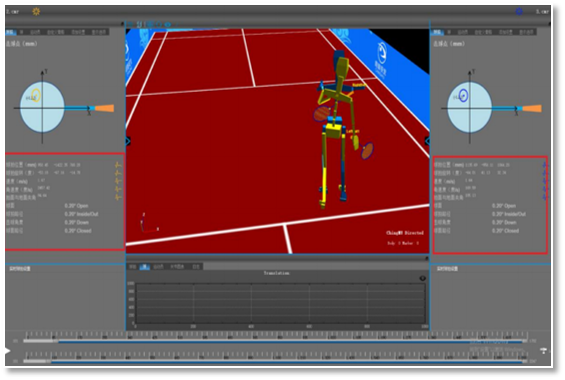
Task: Select the highlighted first tab in the left panel
Action: [x=11, y=32]
